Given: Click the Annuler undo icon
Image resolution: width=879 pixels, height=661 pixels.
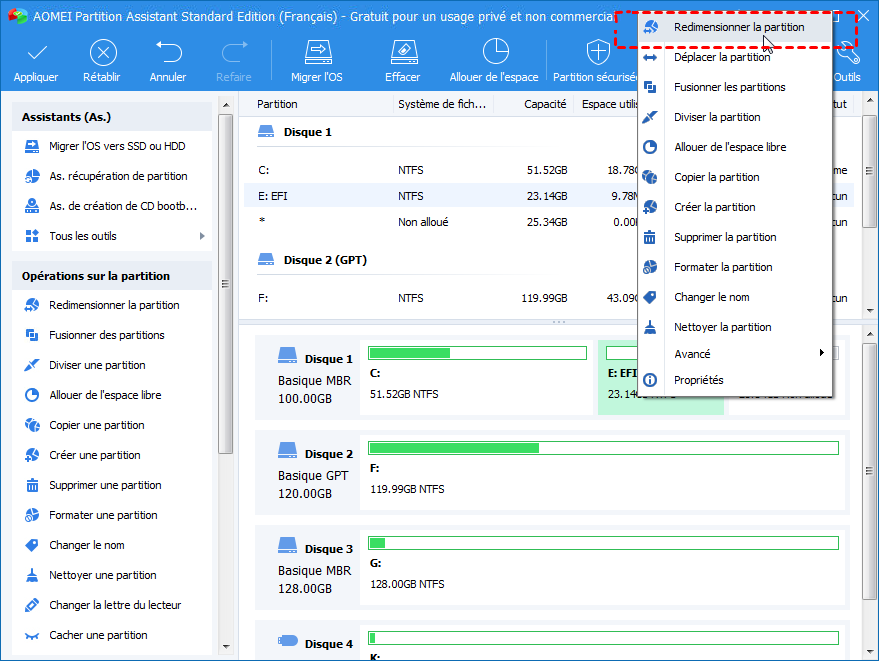Looking at the screenshot, I should click(168, 52).
